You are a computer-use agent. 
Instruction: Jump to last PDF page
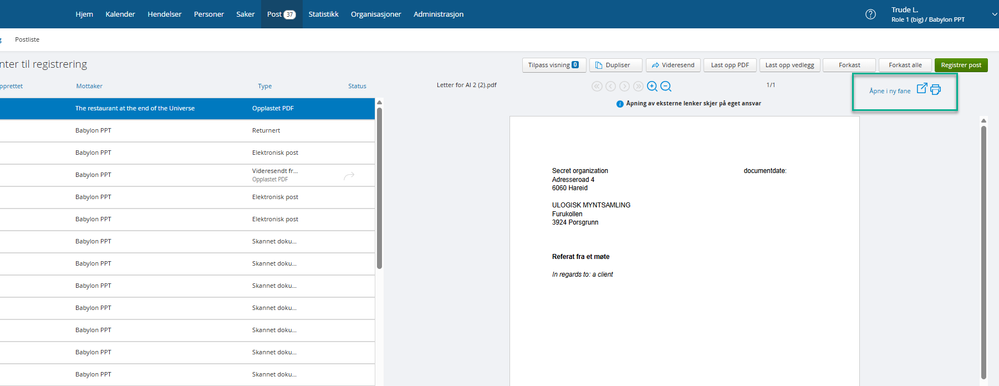(638, 87)
